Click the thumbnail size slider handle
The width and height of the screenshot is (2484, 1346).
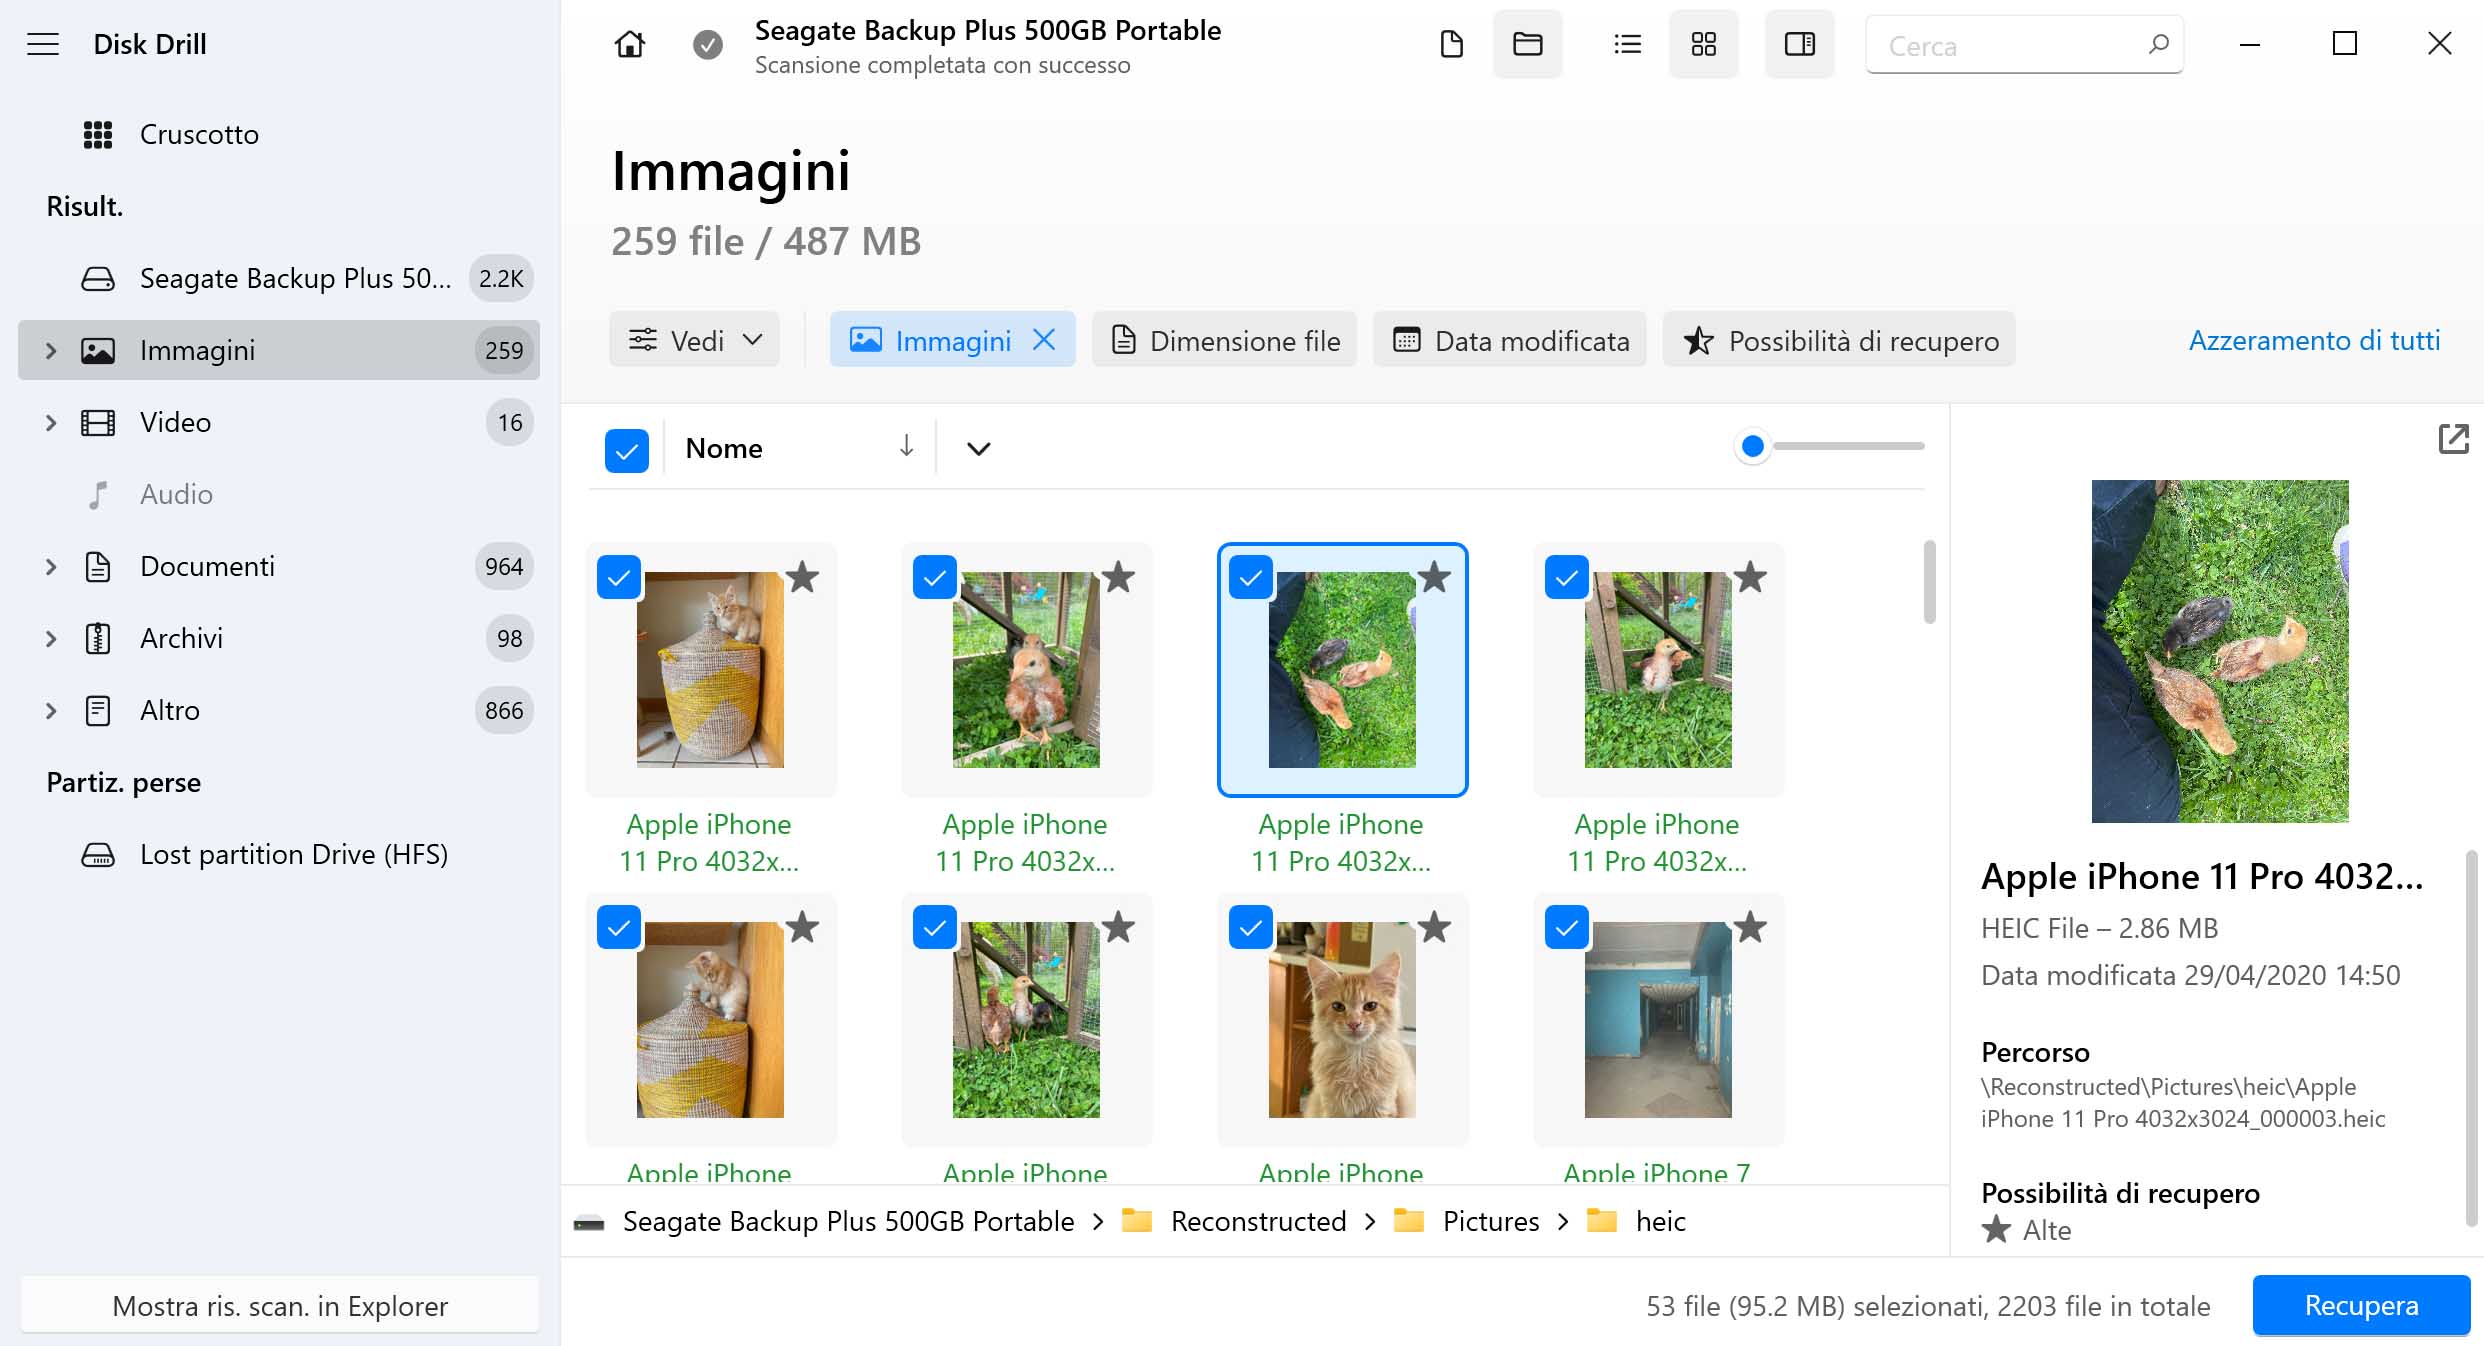tap(1752, 446)
